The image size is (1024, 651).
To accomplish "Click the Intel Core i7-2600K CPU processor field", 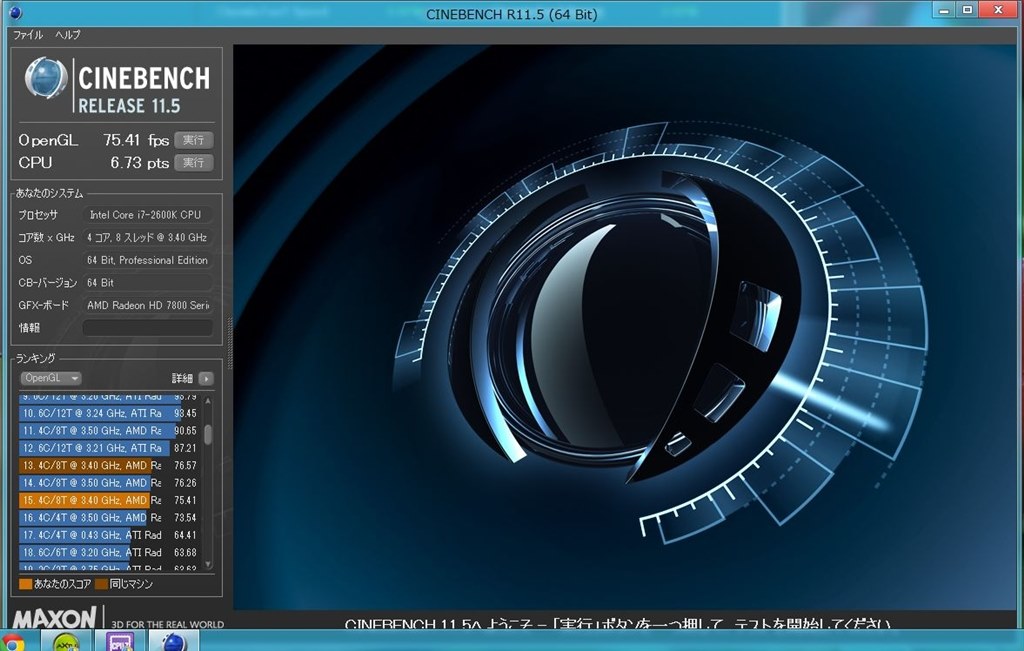I will (x=148, y=215).
